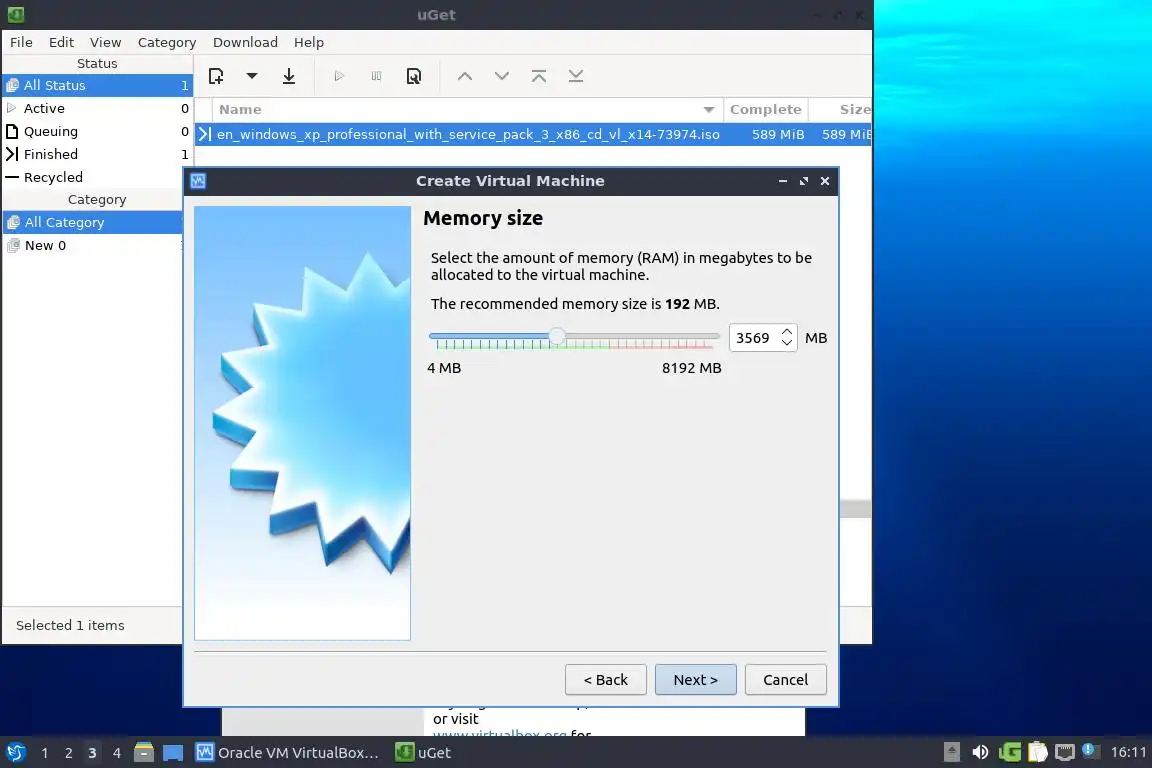Viewport: 1152px width, 768px height.
Task: Select All Status in the status list
Action: coord(97,85)
